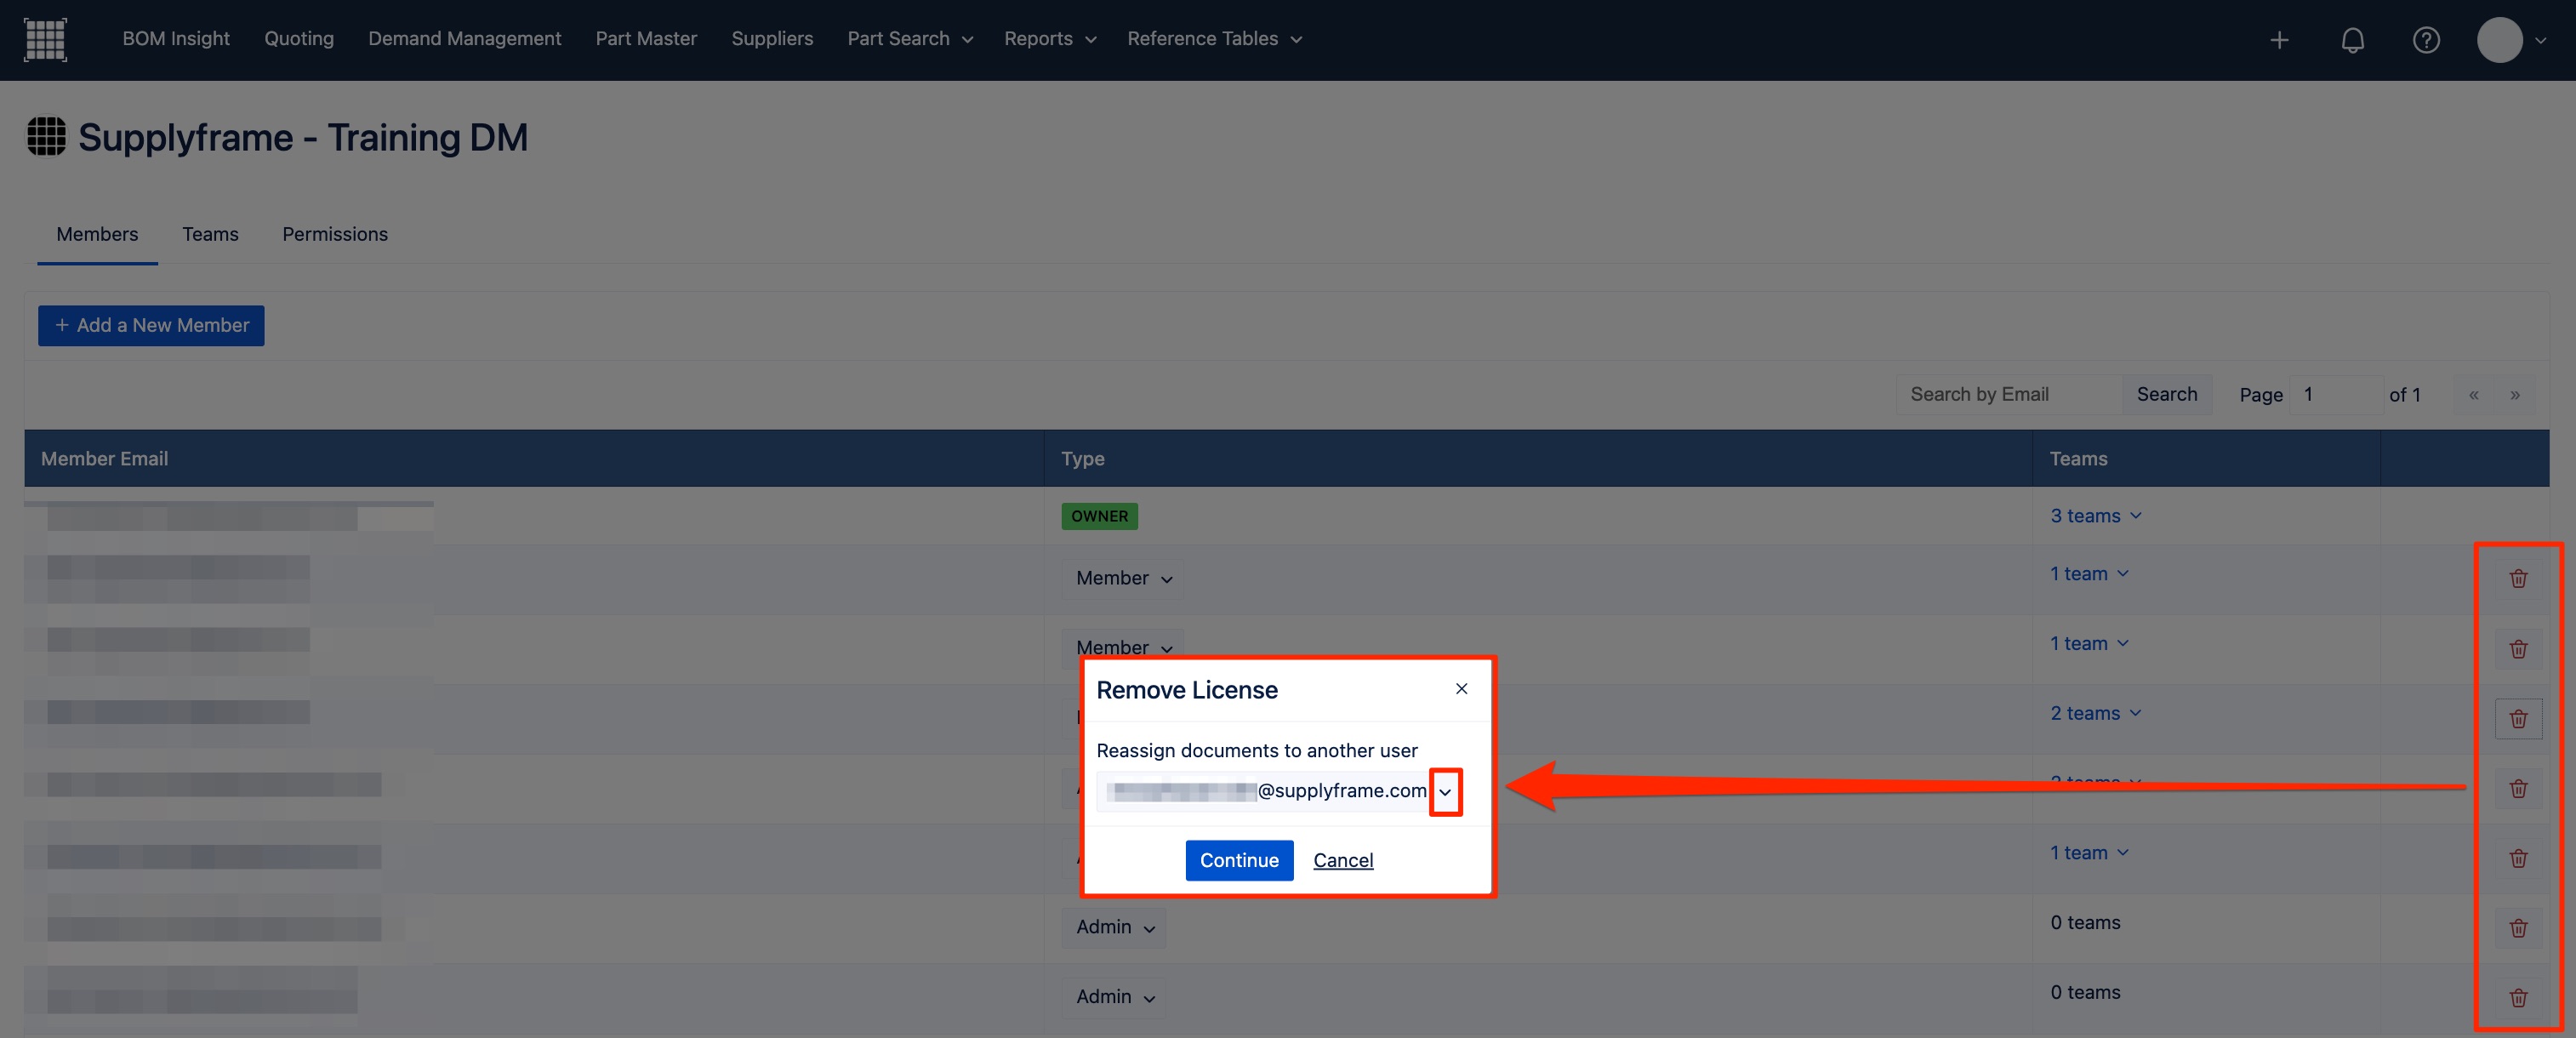Open Demand Management

[x=464, y=39]
